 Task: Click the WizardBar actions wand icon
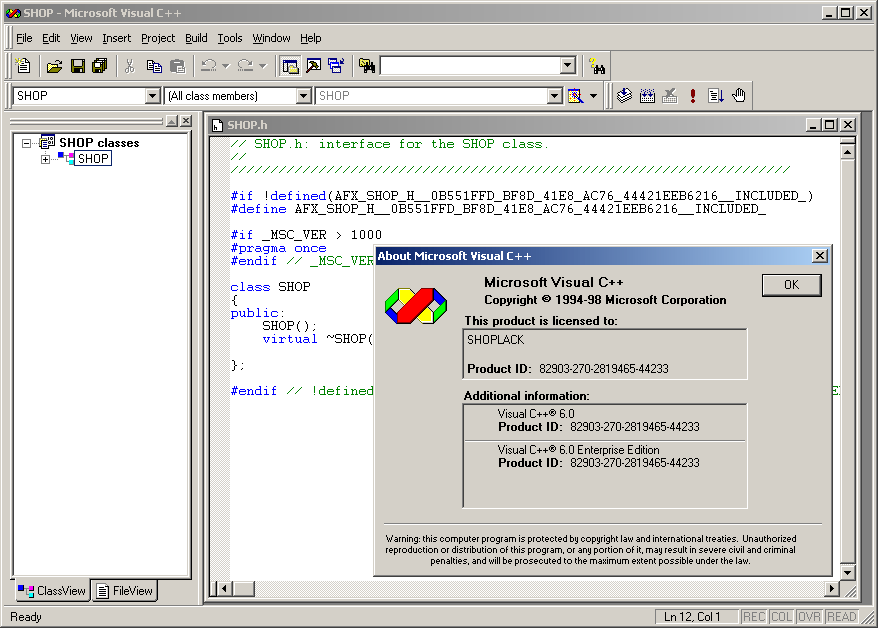click(x=575, y=96)
